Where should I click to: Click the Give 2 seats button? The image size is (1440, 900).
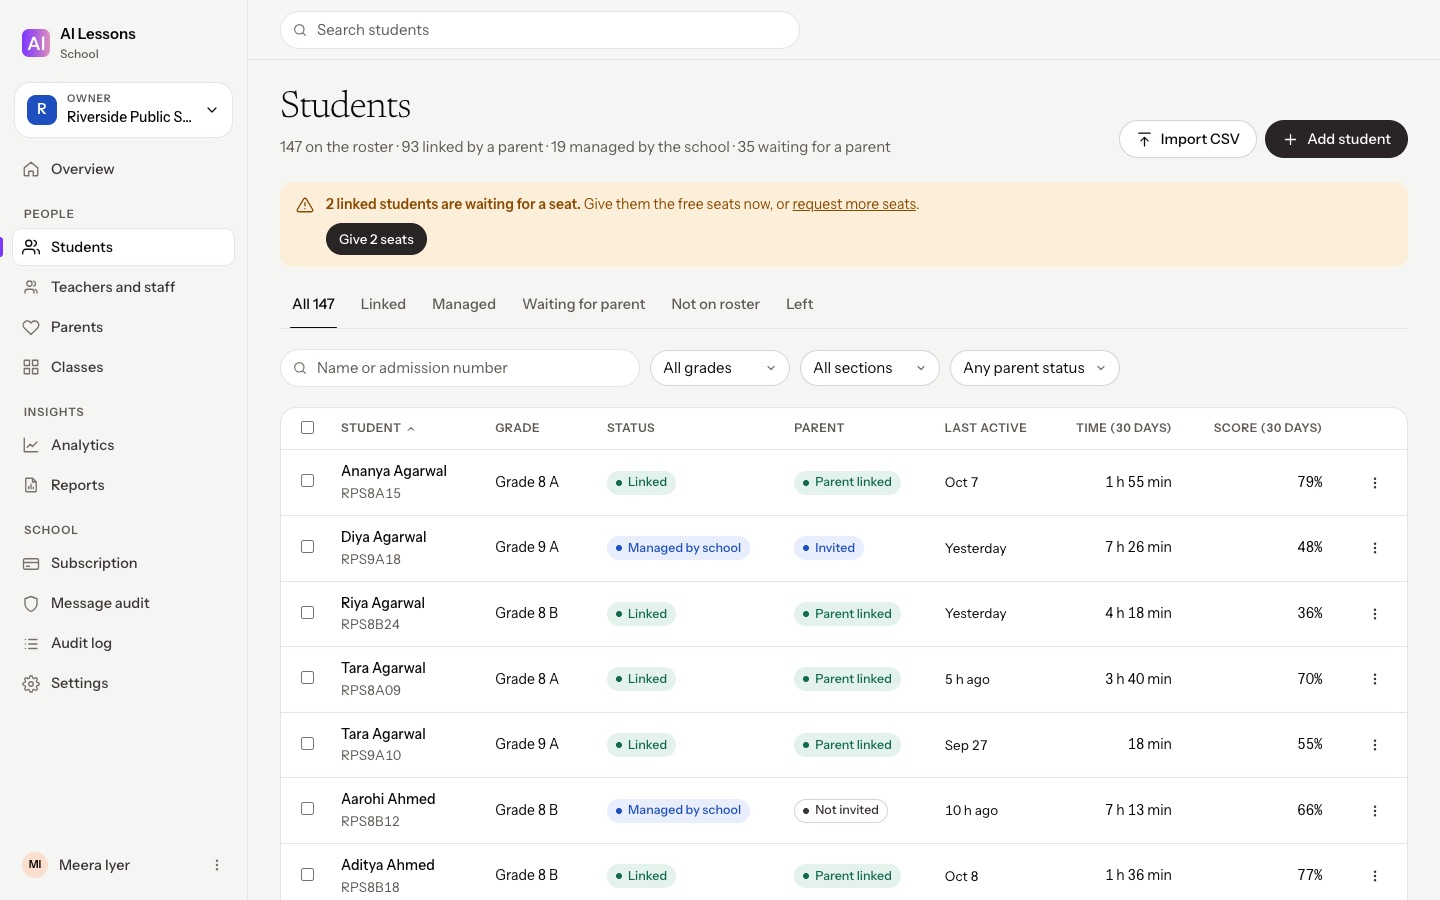pos(376,239)
